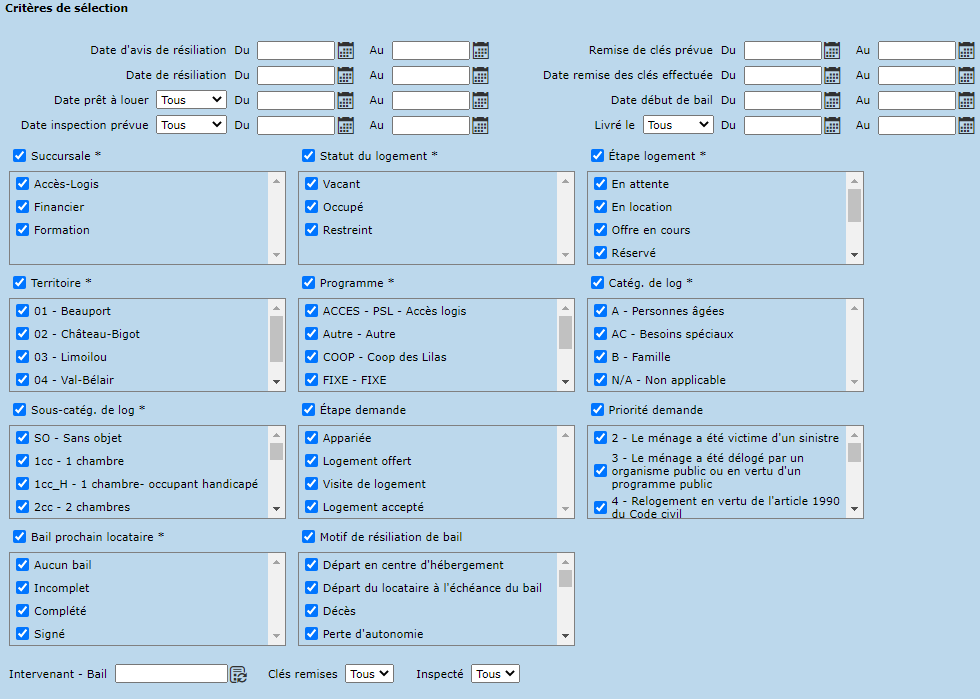The width and height of the screenshot is (980, 699).
Task: Click the Intervenant - Bail text field
Action: click(x=170, y=674)
